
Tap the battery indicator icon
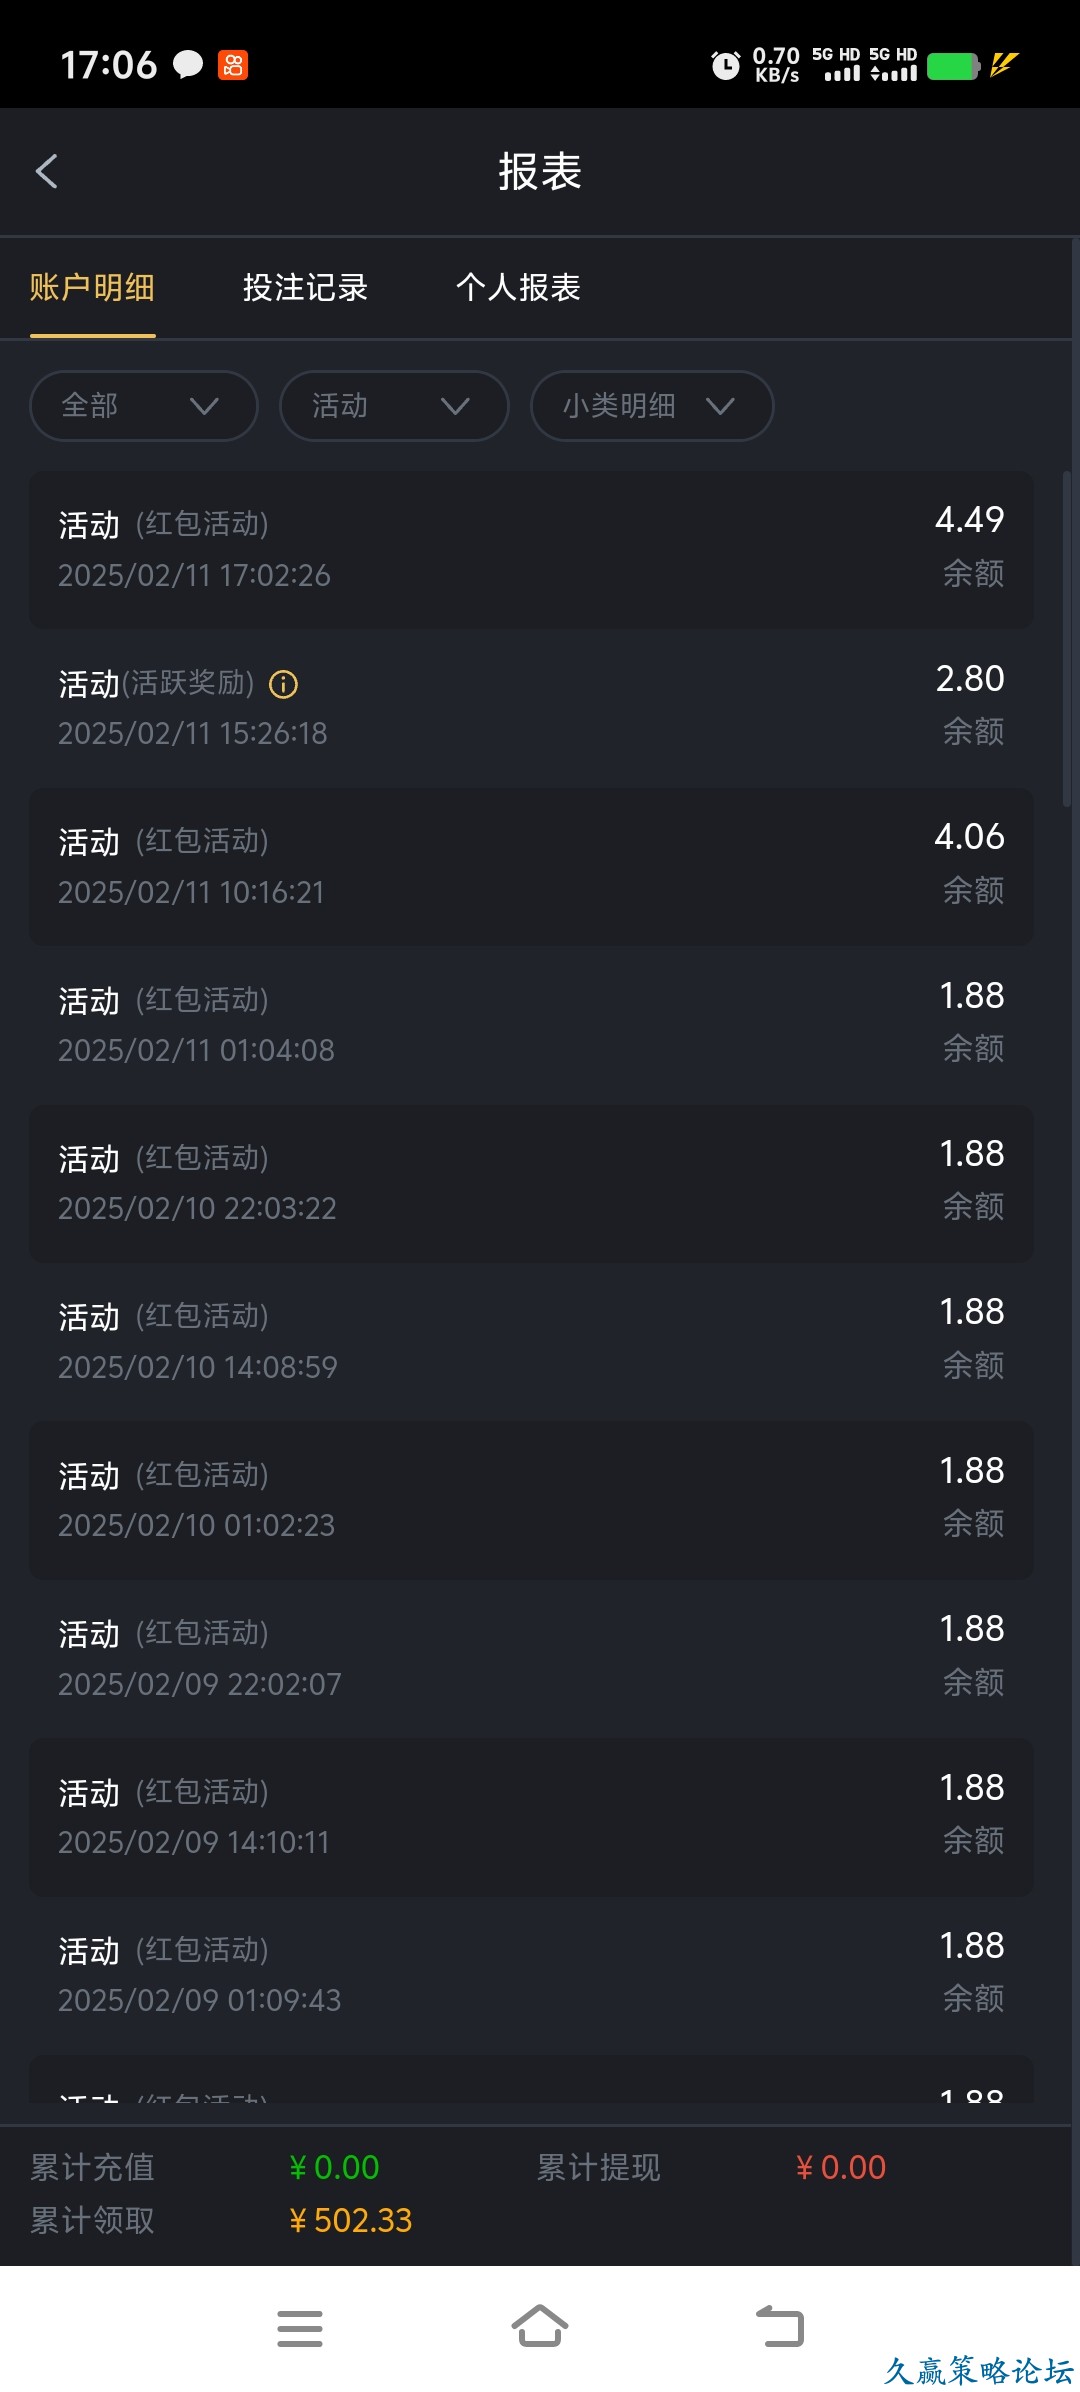point(953,66)
